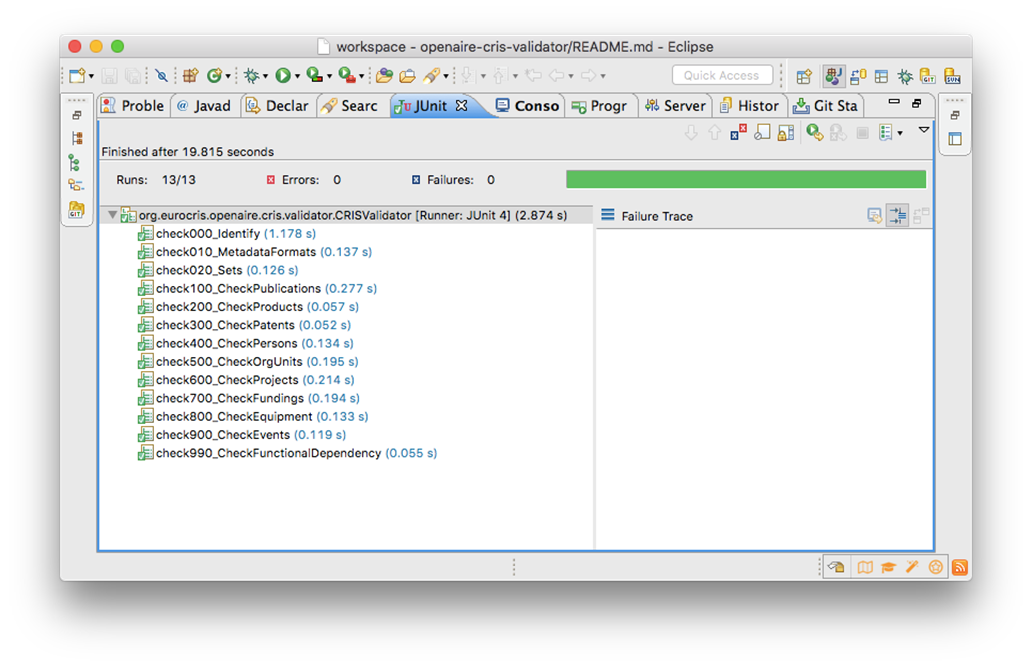Click the skip all breakpoints icon

161,76
